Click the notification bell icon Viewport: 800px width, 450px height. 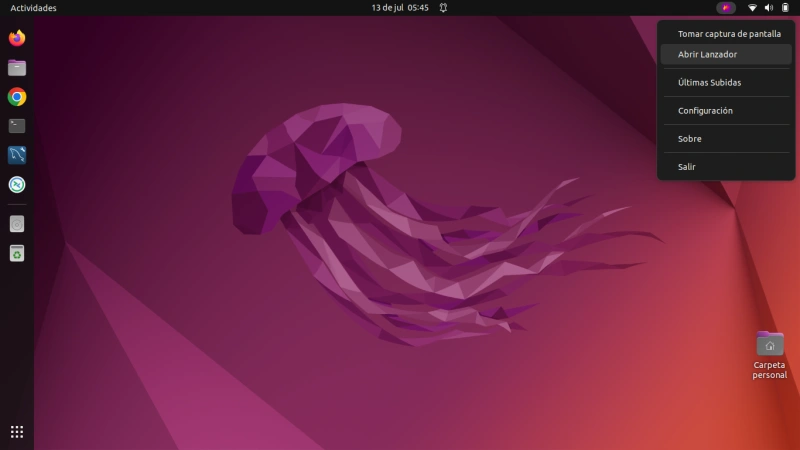coord(443,8)
